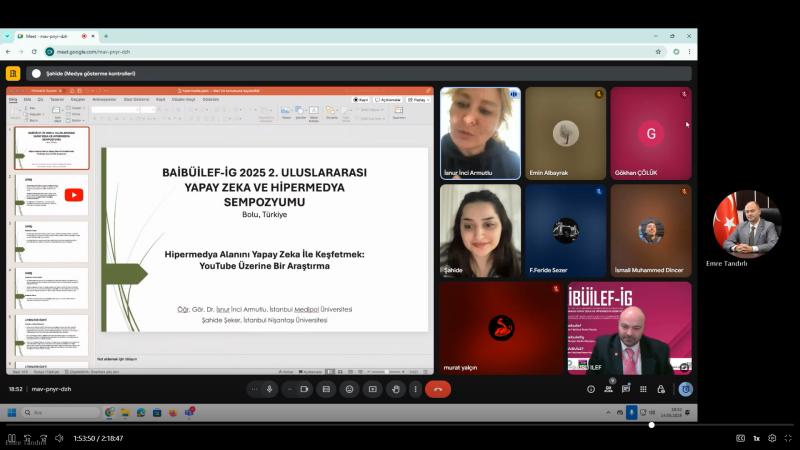Open the font name combo box

(x=115, y=110)
